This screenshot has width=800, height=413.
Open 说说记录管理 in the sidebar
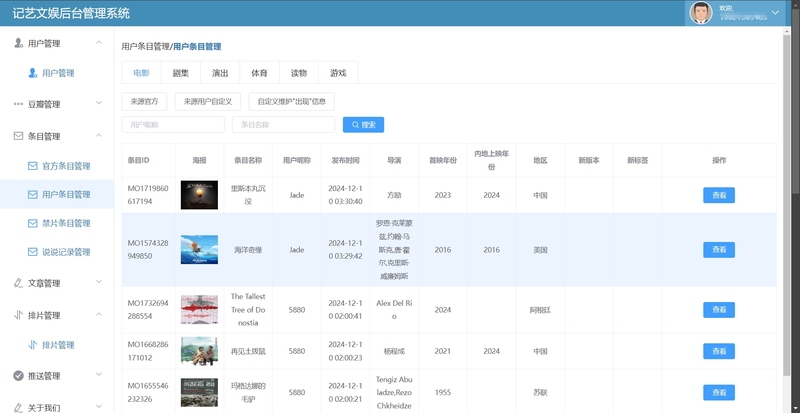point(66,252)
